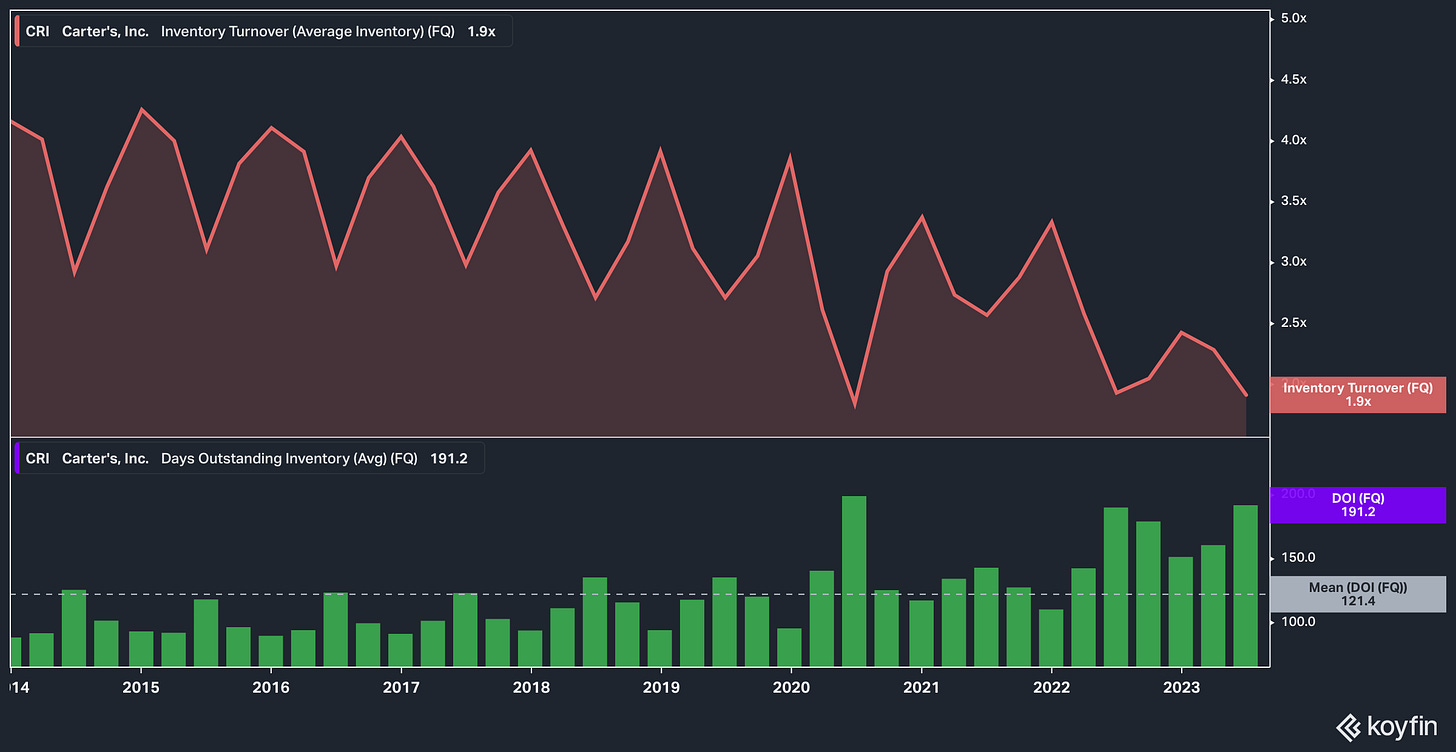
Task: Click the 4.5x y-axis label
Action: point(1294,79)
